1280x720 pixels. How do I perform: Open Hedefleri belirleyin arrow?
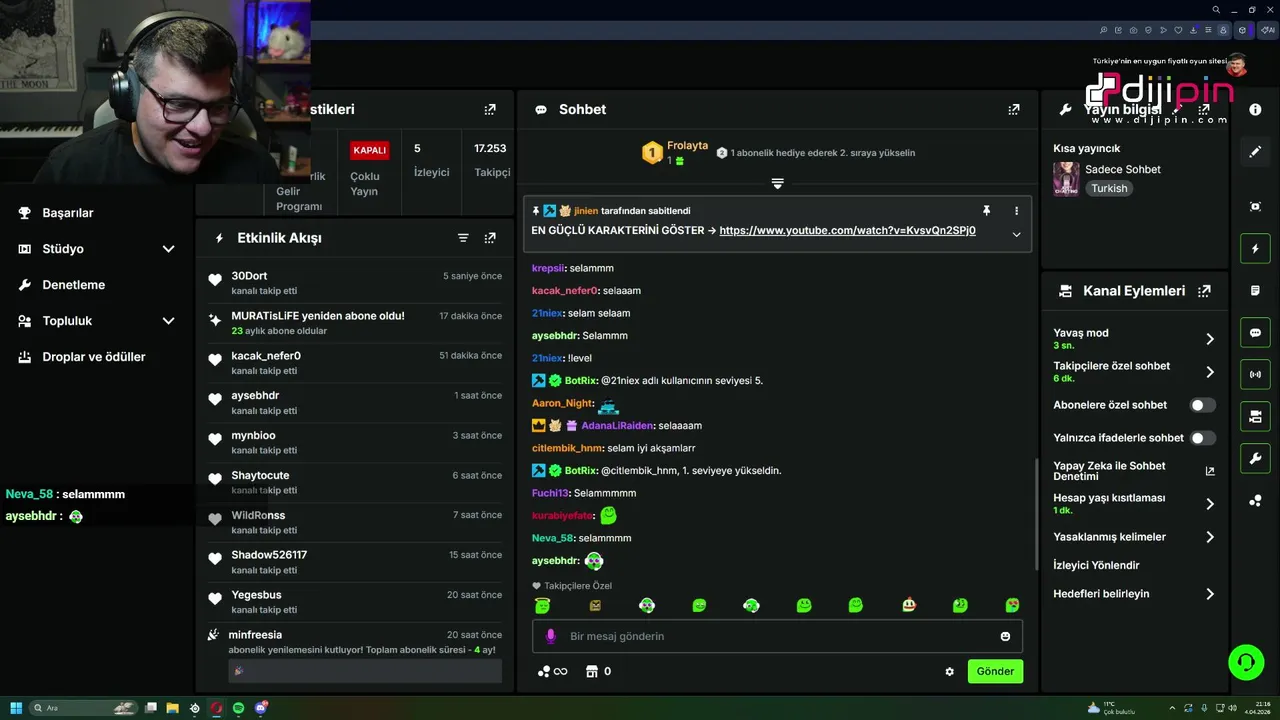pyautogui.click(x=1210, y=594)
